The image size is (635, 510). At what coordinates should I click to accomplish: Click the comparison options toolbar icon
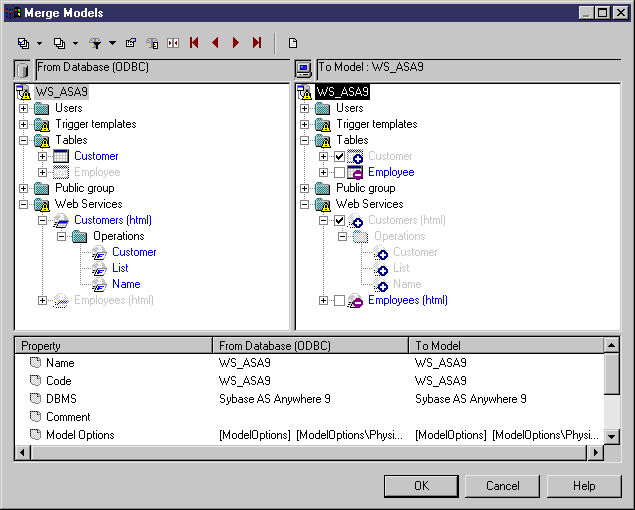(x=131, y=43)
